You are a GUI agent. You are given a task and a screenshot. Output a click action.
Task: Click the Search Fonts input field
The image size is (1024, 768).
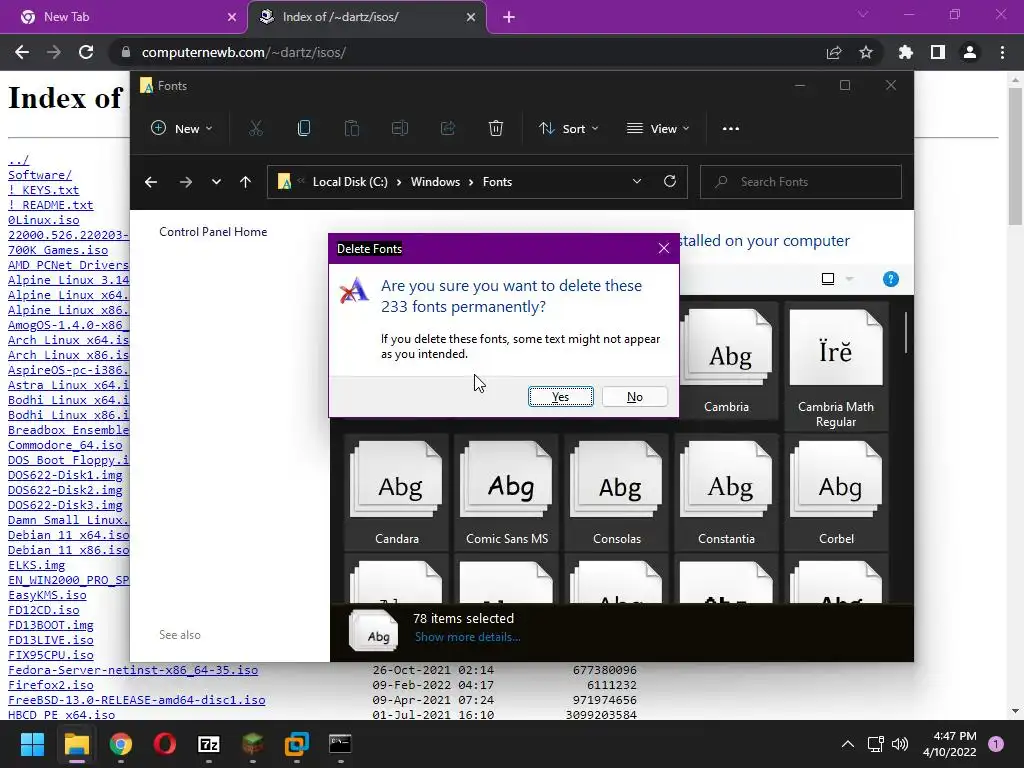tap(801, 182)
